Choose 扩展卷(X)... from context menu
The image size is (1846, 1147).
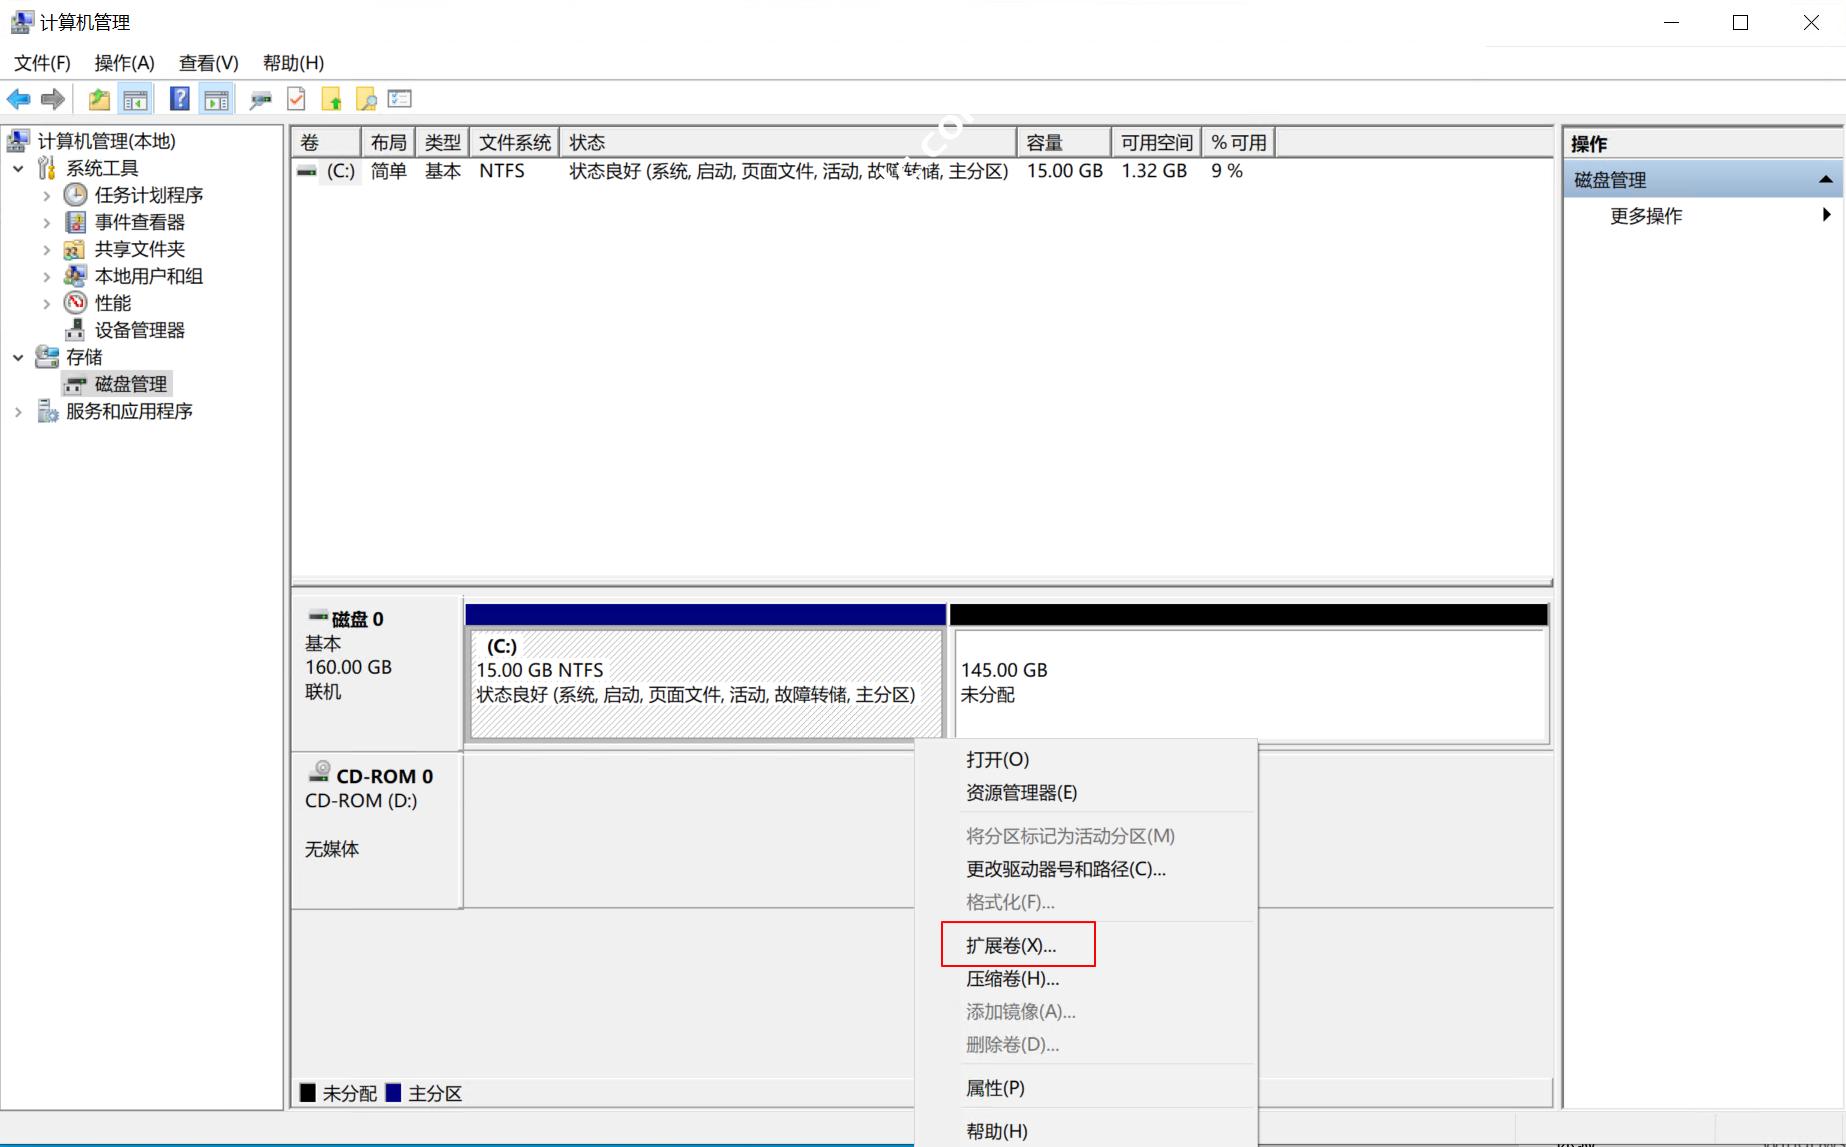tap(1011, 945)
